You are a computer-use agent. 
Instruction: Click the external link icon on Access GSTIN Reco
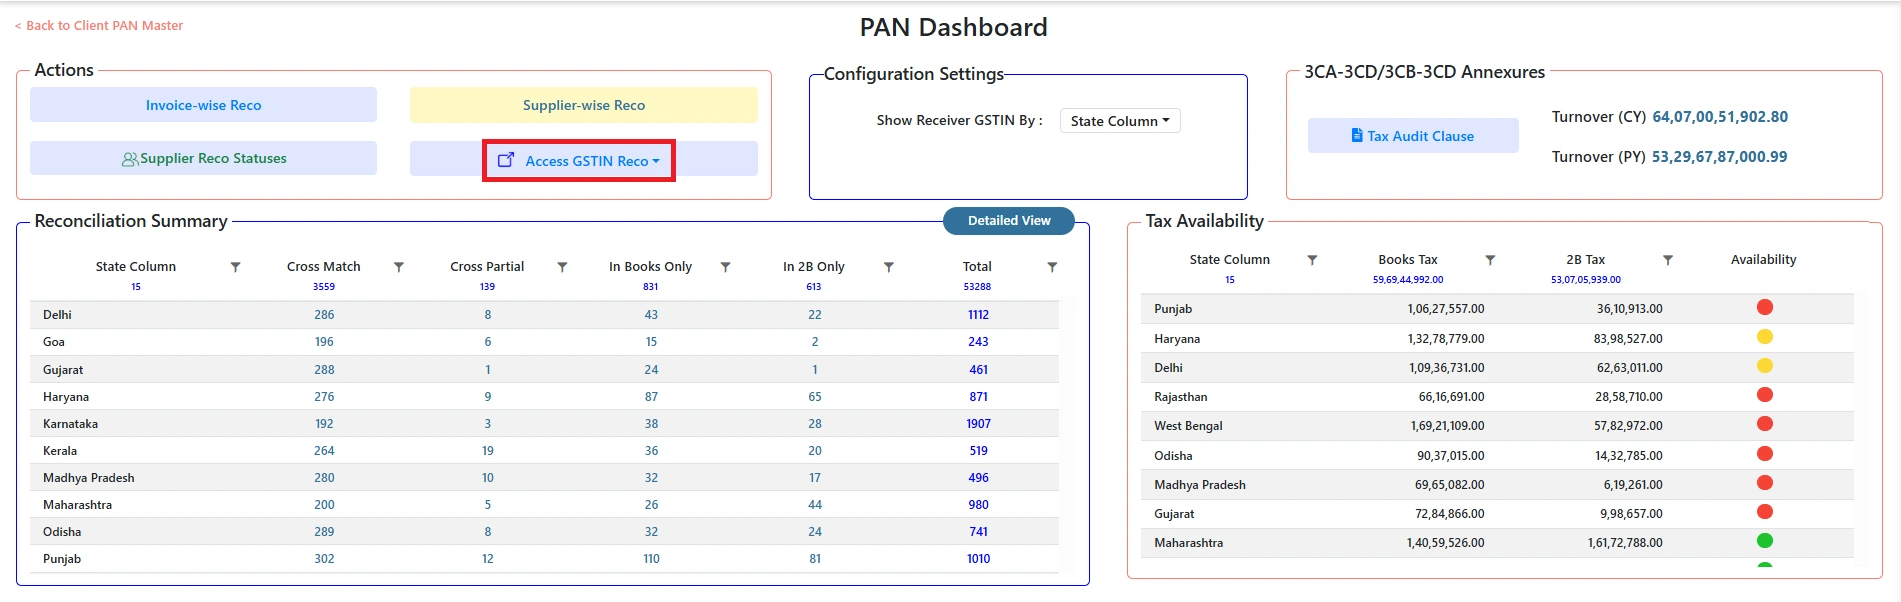506,160
